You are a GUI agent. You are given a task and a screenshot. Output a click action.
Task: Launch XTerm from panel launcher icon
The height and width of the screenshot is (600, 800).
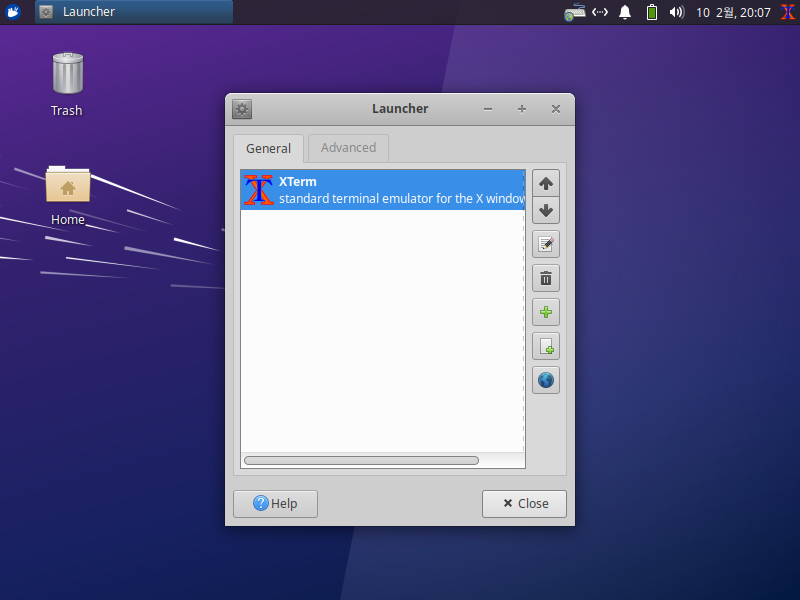point(788,12)
